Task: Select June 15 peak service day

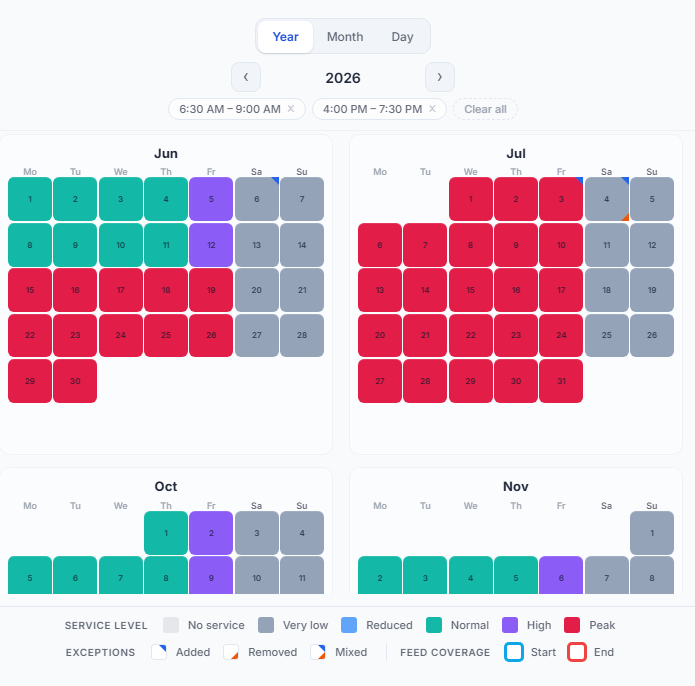Action: coord(30,290)
